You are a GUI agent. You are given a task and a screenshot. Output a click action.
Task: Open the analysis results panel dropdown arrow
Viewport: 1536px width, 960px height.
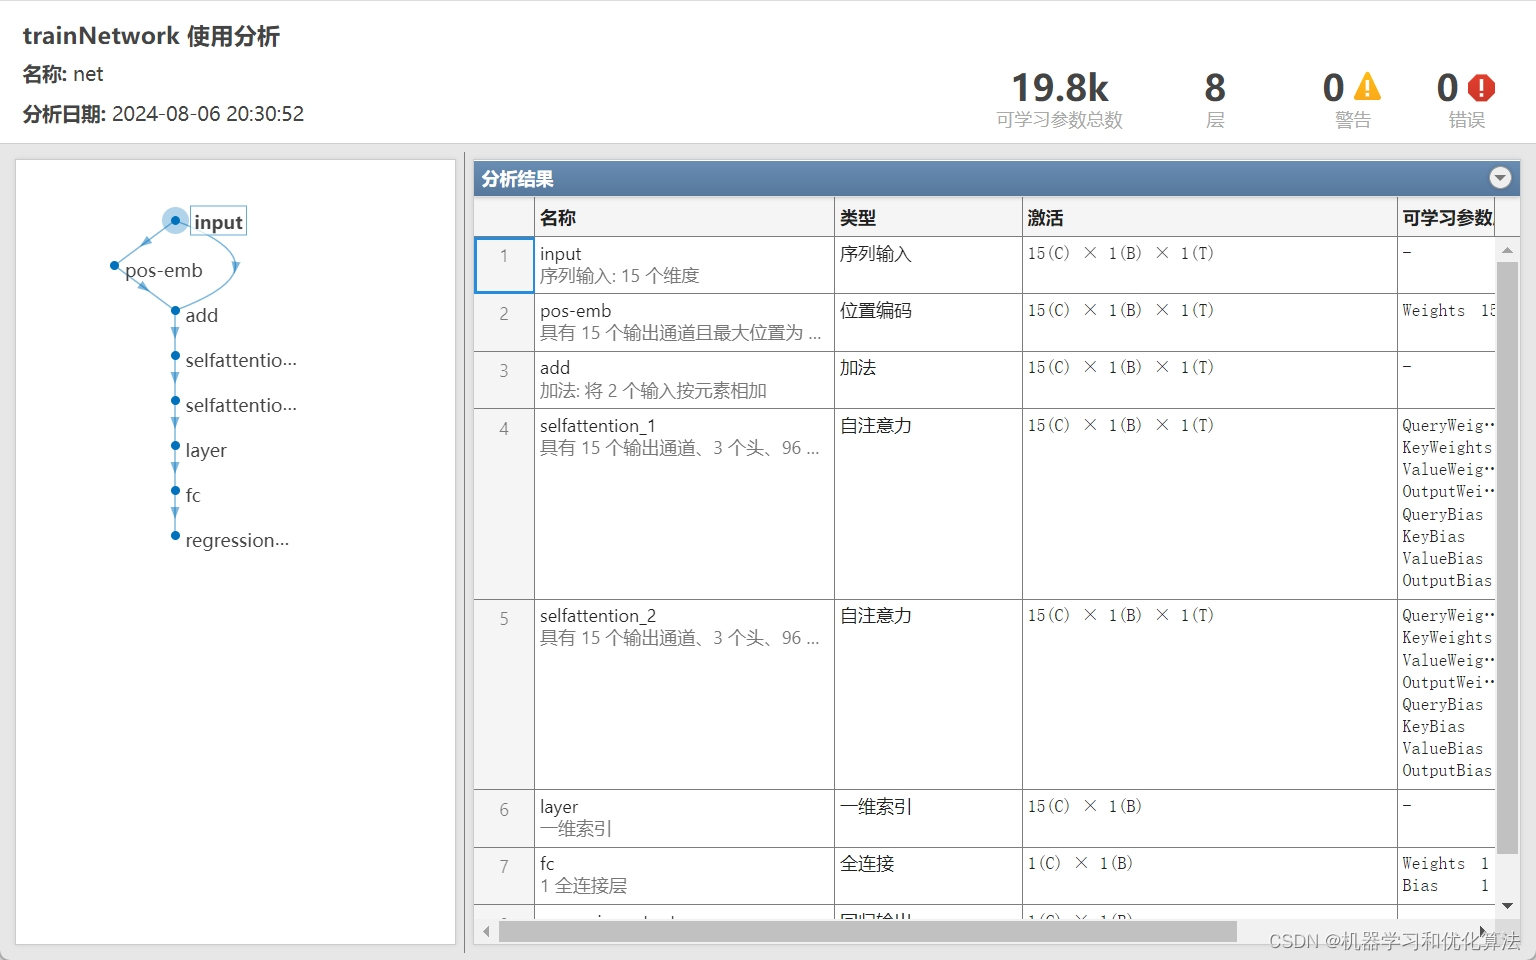pos(1500,178)
